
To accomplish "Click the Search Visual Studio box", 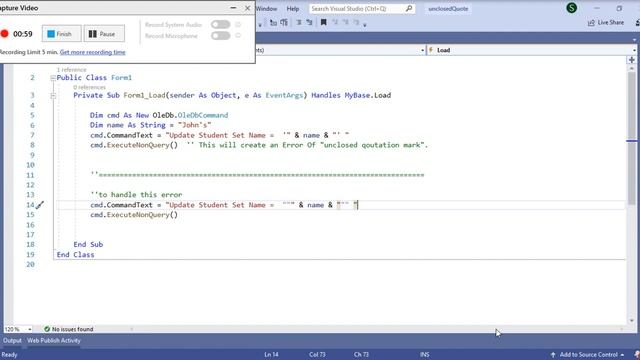I will (x=362, y=9).
